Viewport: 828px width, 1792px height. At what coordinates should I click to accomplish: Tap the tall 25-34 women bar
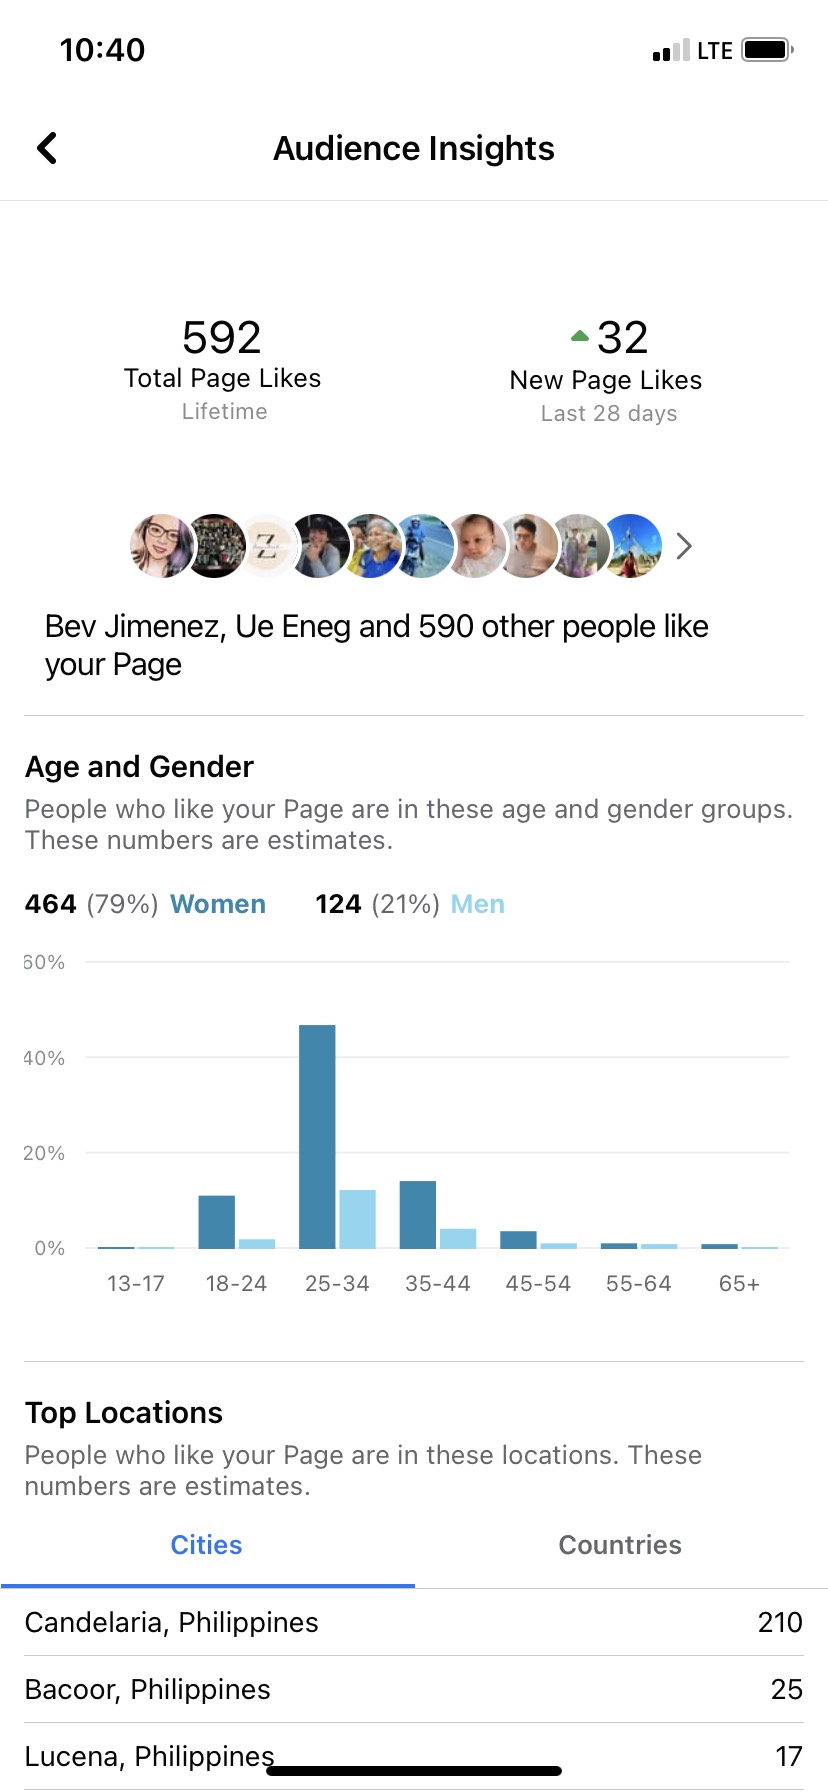pyautogui.click(x=317, y=1136)
